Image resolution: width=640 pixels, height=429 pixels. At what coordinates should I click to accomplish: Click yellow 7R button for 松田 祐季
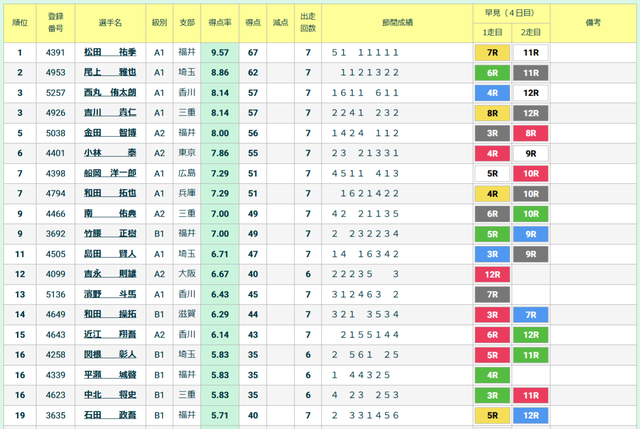(x=492, y=53)
